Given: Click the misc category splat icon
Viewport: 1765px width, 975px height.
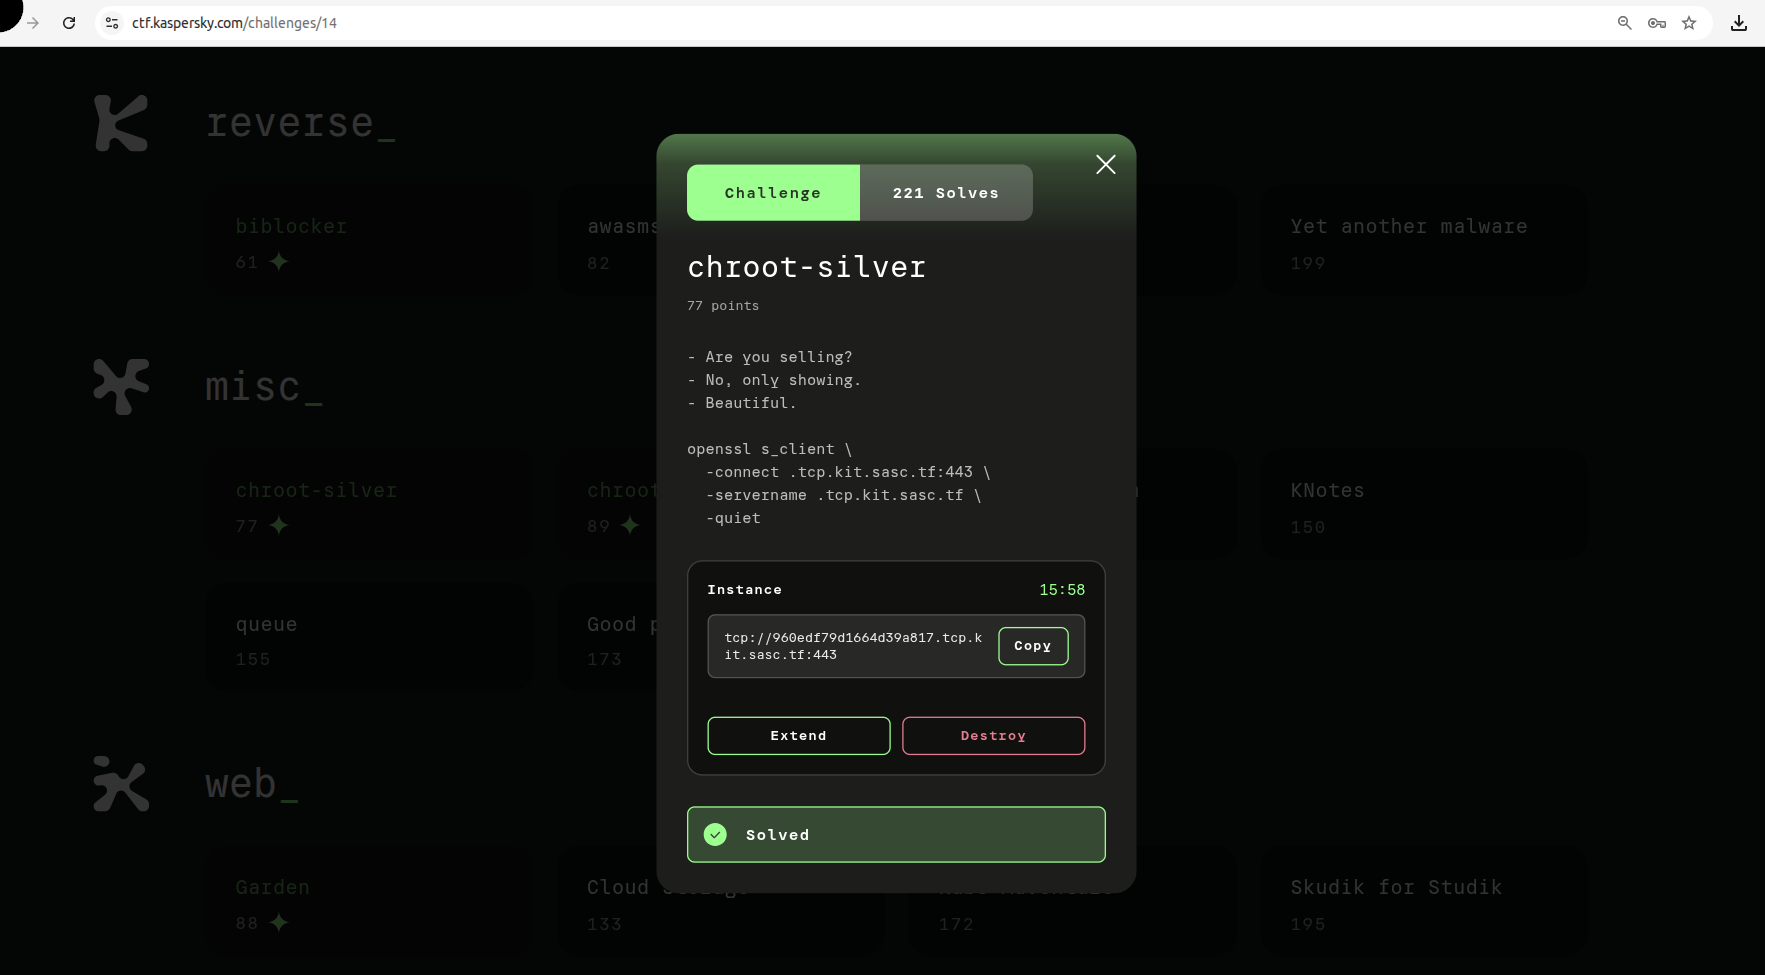Looking at the screenshot, I should (x=121, y=386).
